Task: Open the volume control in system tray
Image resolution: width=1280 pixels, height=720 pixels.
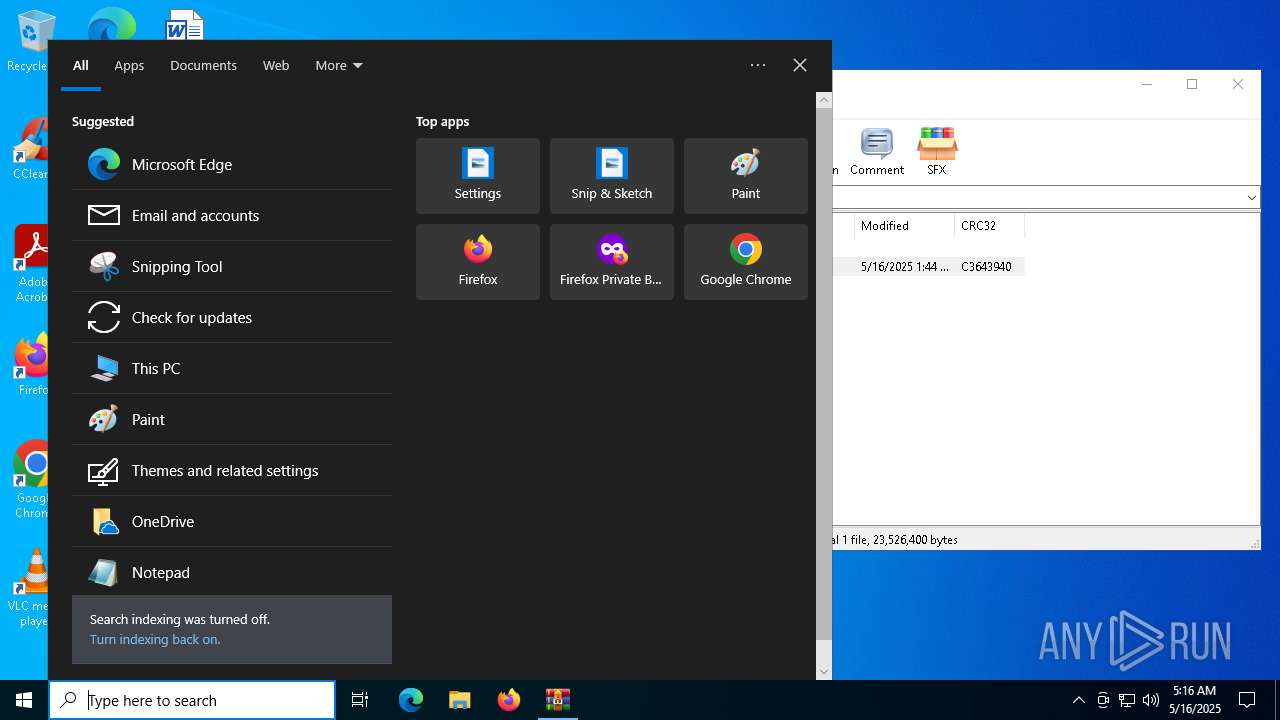Action: [x=1151, y=700]
